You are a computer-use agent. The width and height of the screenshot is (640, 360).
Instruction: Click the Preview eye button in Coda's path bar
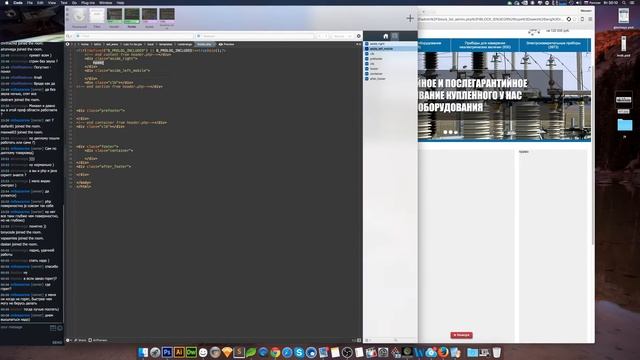point(227,44)
